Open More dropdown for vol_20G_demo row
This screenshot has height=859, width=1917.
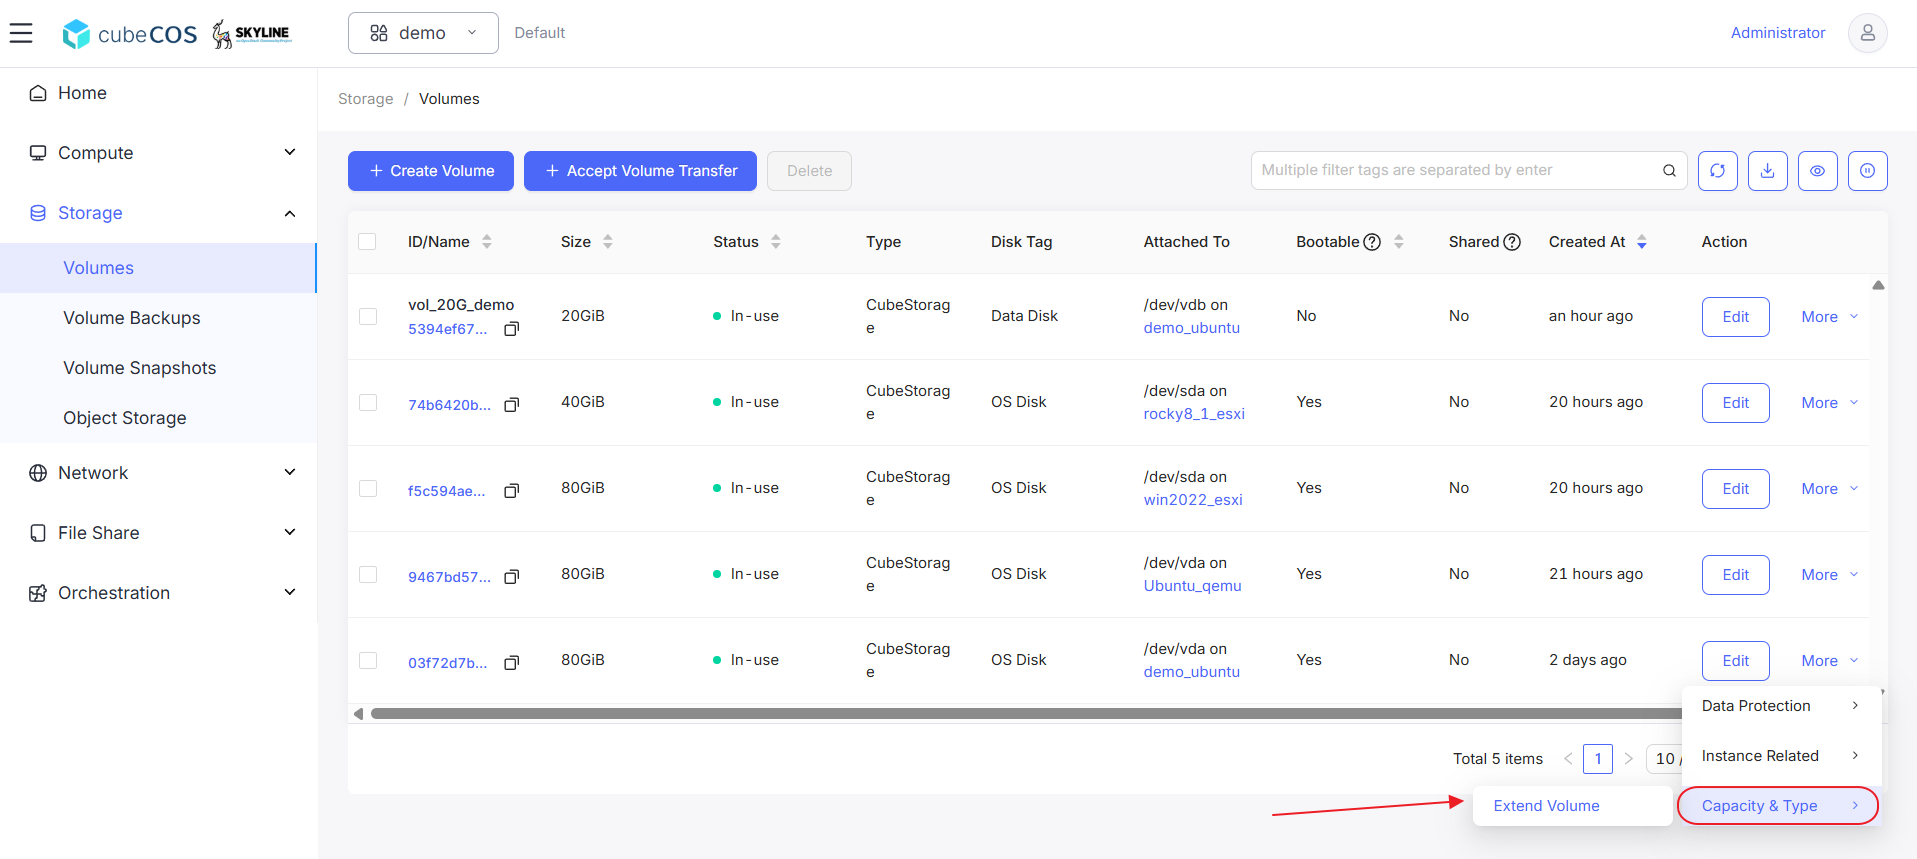pyautogui.click(x=1829, y=317)
